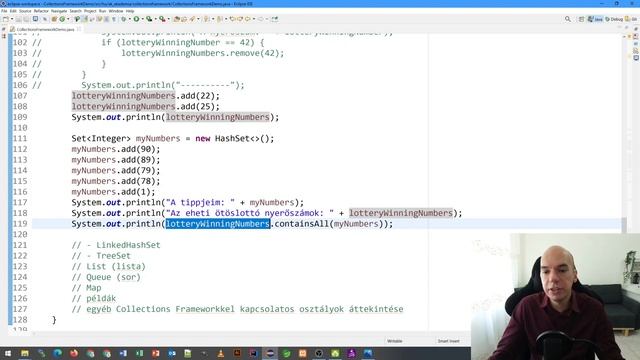Click the External Tools run icon
The height and width of the screenshot is (360, 640).
(x=162, y=19)
